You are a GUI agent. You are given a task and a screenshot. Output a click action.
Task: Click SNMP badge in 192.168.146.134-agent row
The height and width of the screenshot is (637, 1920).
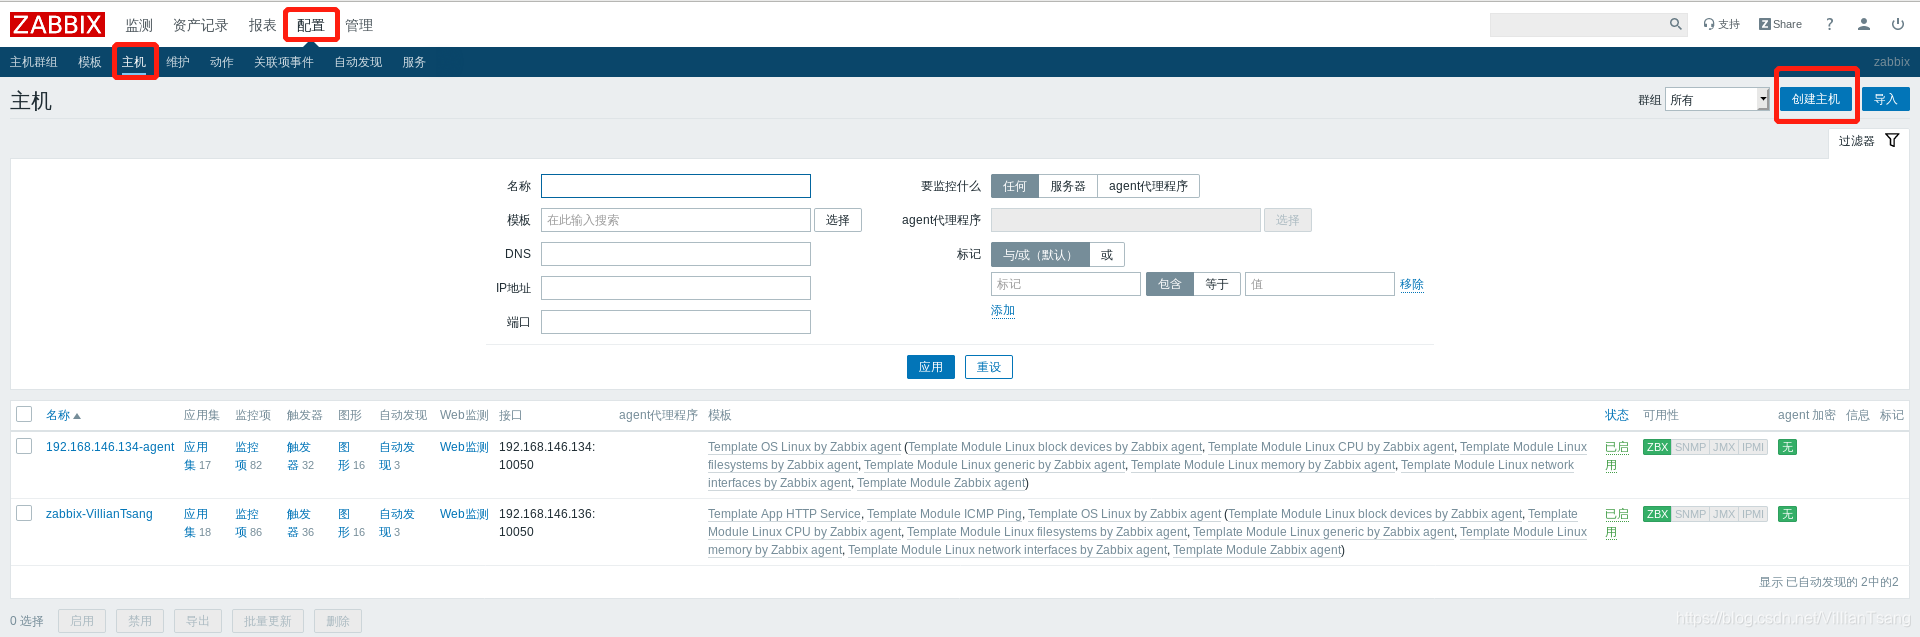coord(1690,447)
